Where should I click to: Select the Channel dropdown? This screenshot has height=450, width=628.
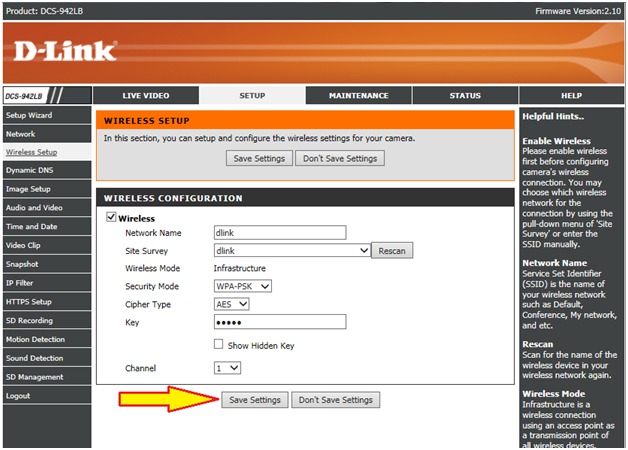click(228, 368)
